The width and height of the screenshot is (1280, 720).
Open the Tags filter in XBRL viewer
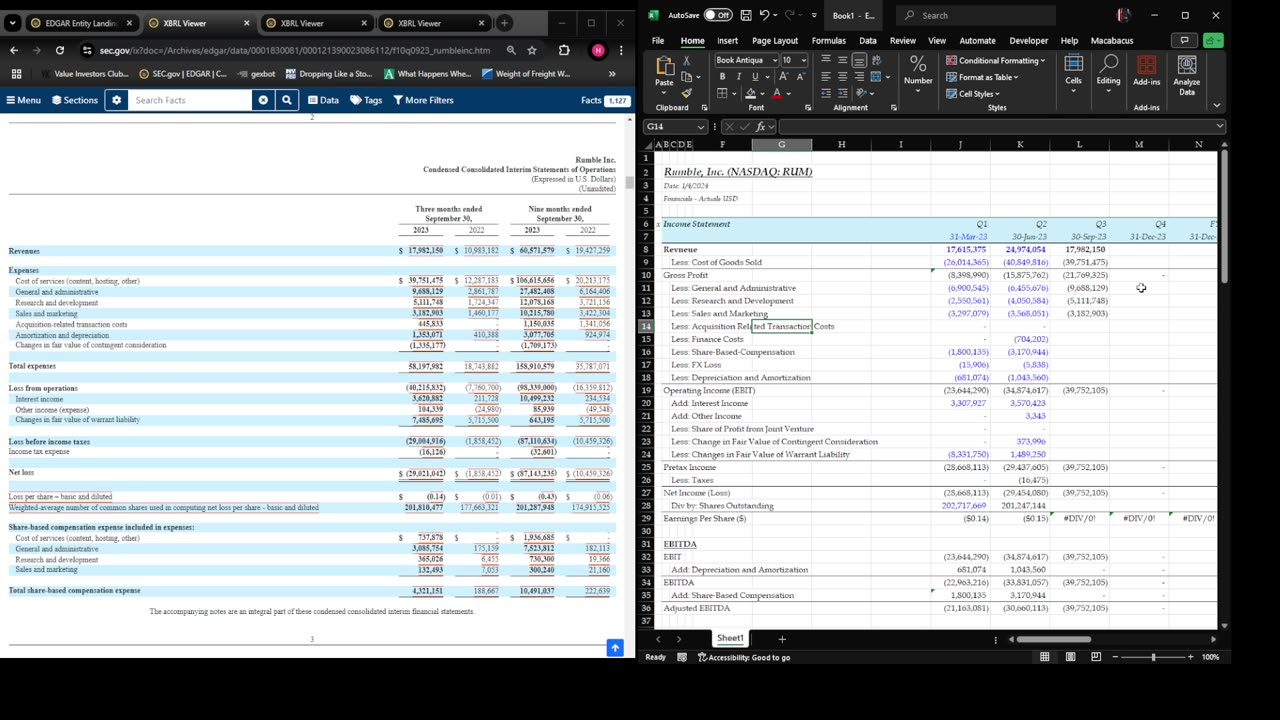[366, 100]
